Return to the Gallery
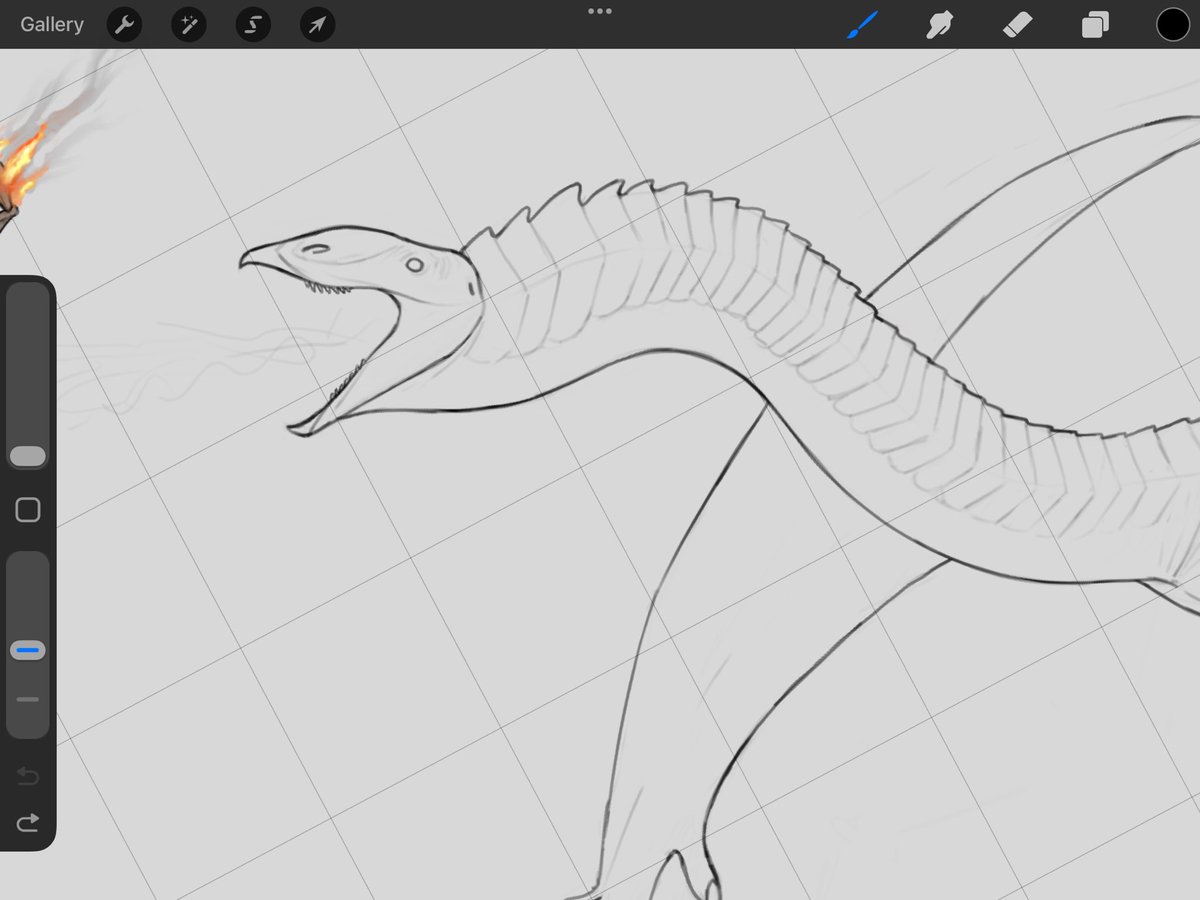The width and height of the screenshot is (1200, 900). [52, 25]
